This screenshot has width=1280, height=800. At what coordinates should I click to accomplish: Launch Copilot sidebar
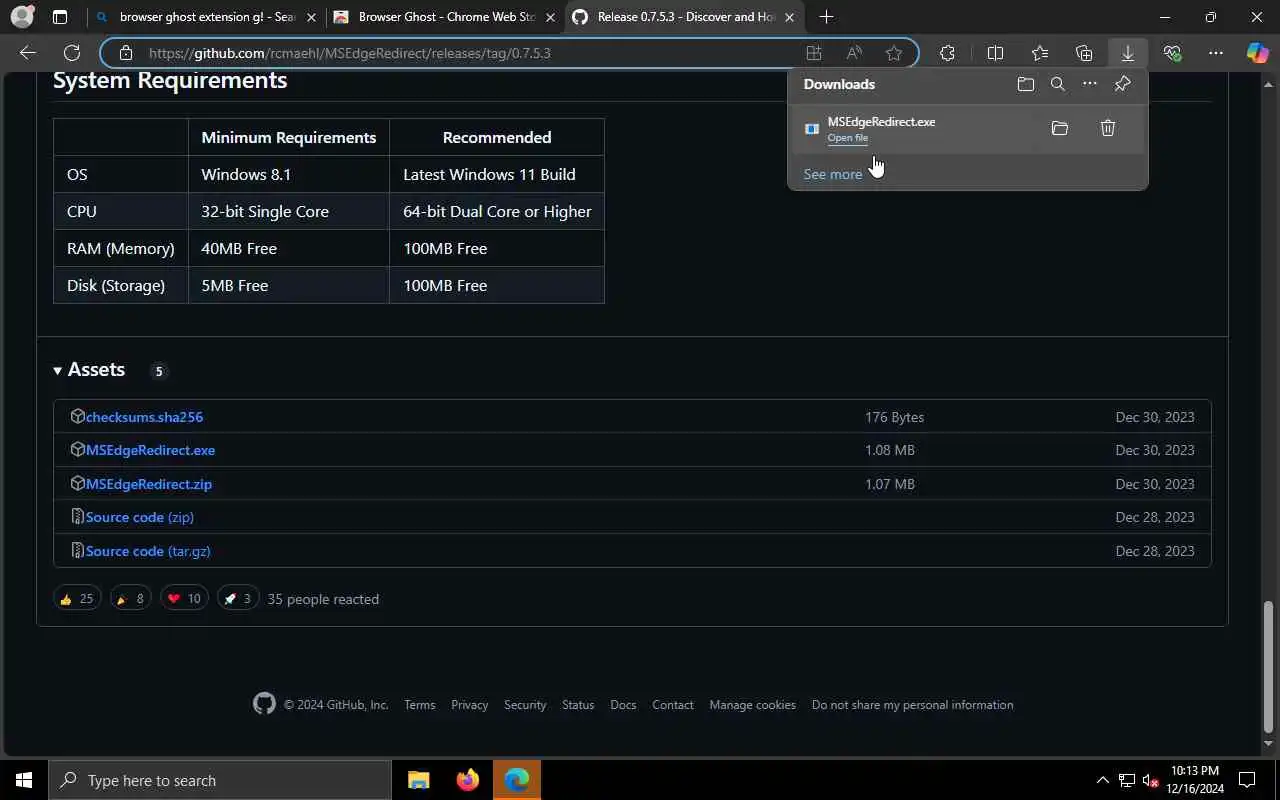pos(1258,53)
